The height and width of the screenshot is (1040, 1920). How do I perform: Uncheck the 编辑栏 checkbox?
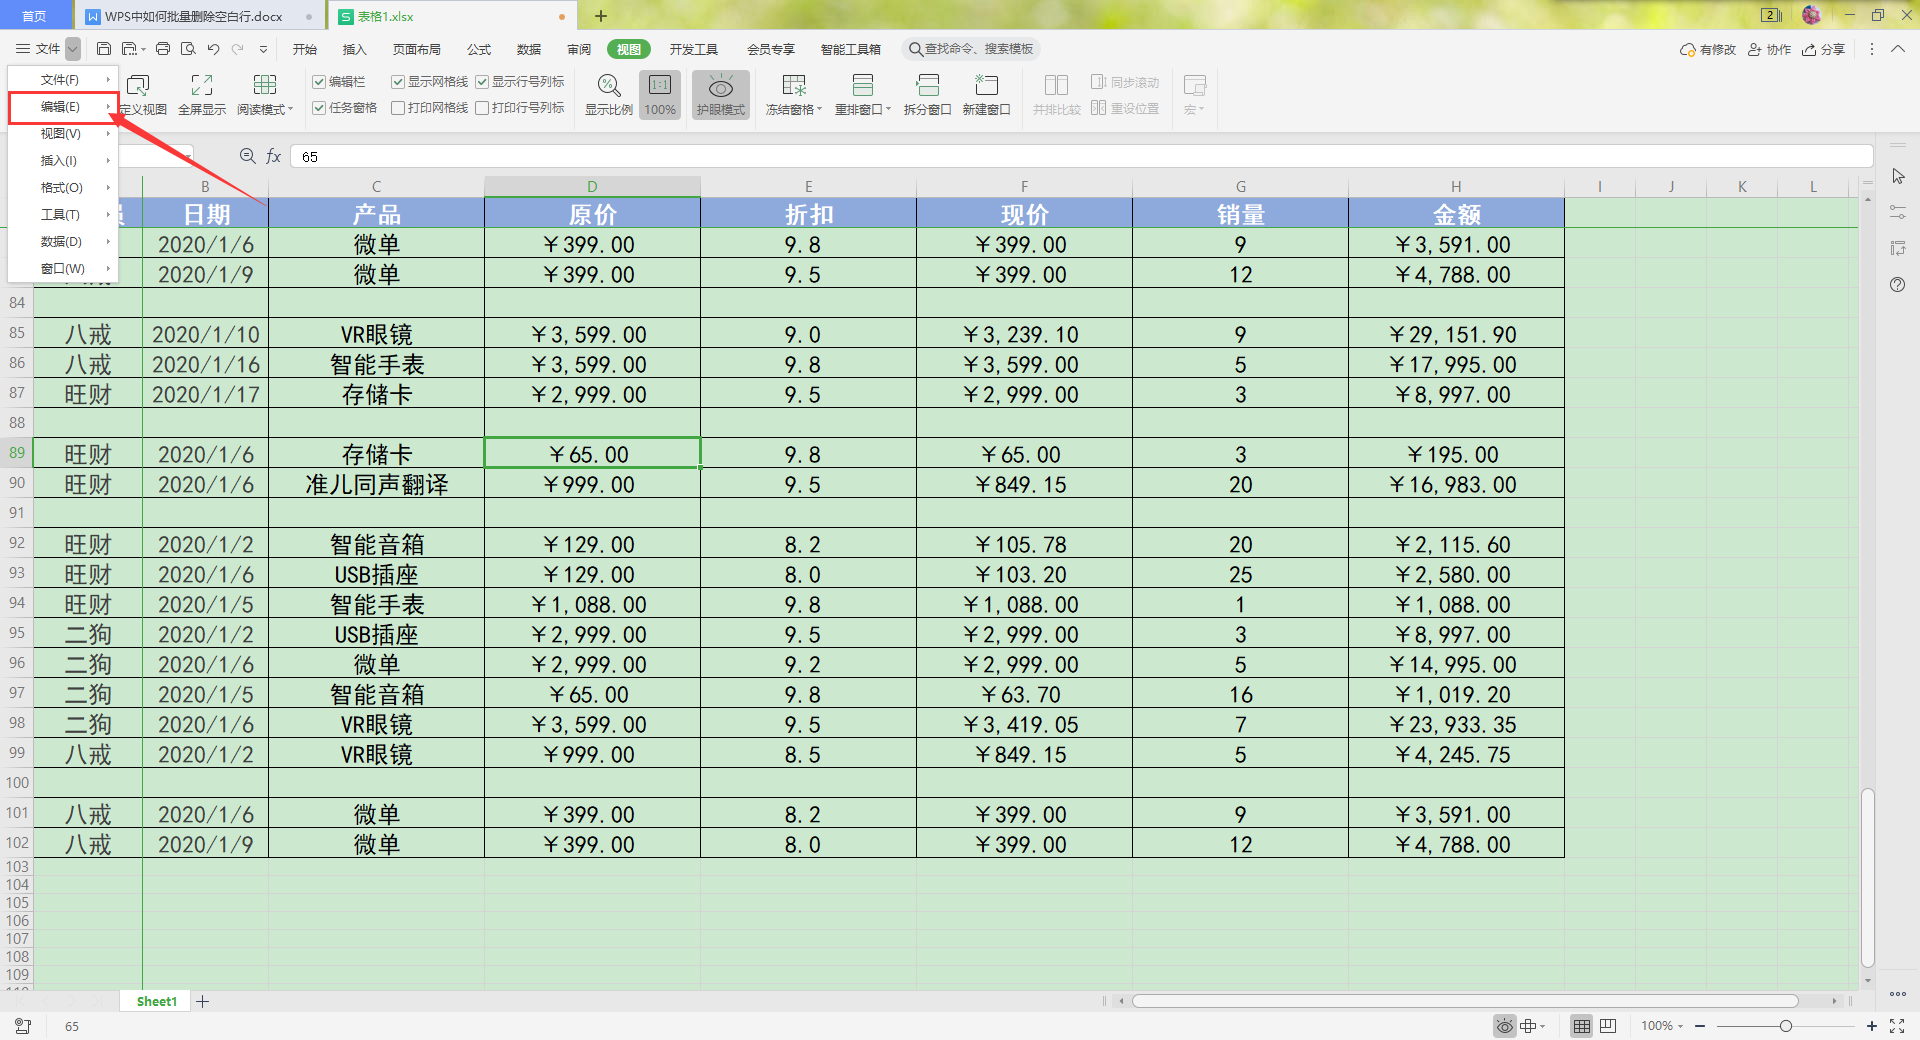[319, 82]
